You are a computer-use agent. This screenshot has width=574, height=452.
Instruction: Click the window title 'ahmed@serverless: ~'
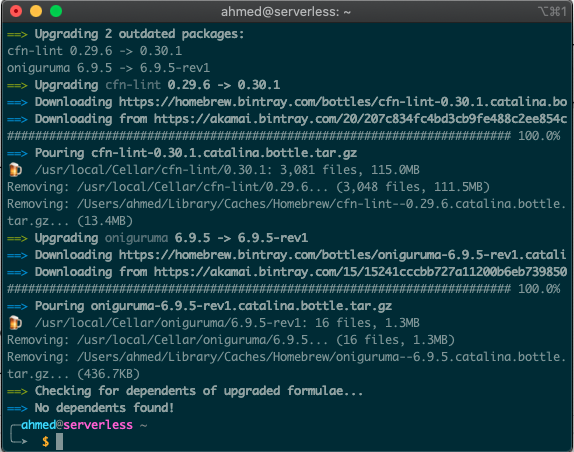[286, 12]
